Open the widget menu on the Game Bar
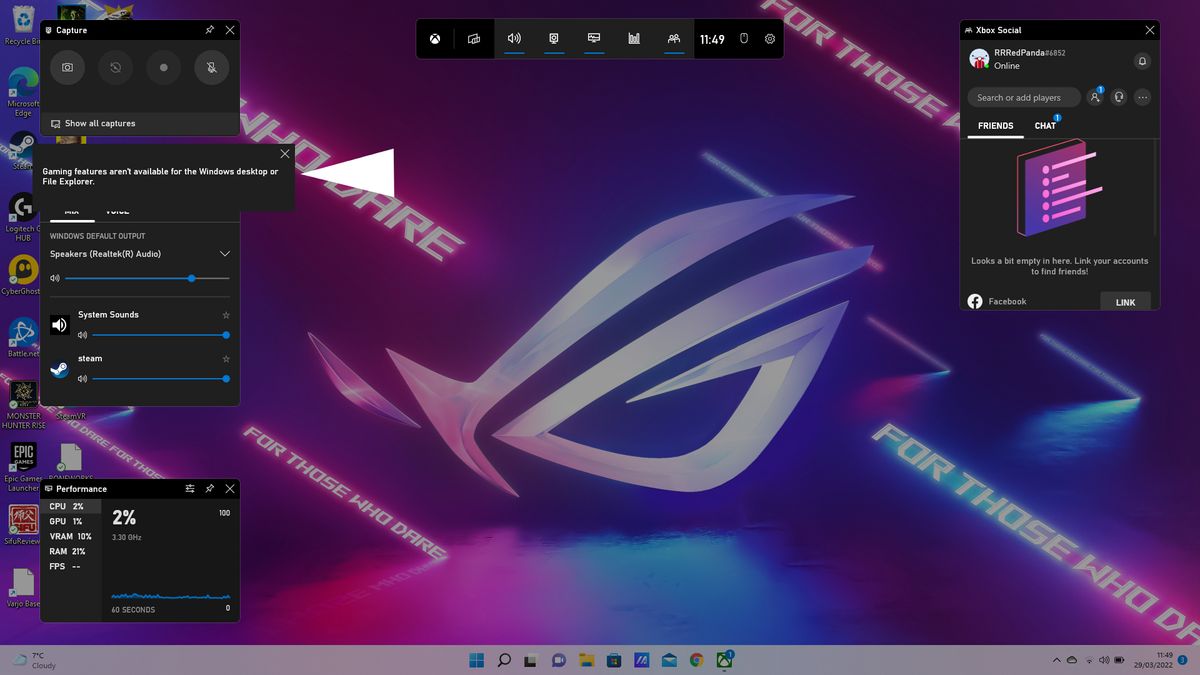Viewport: 1200px width, 675px height. pos(472,38)
